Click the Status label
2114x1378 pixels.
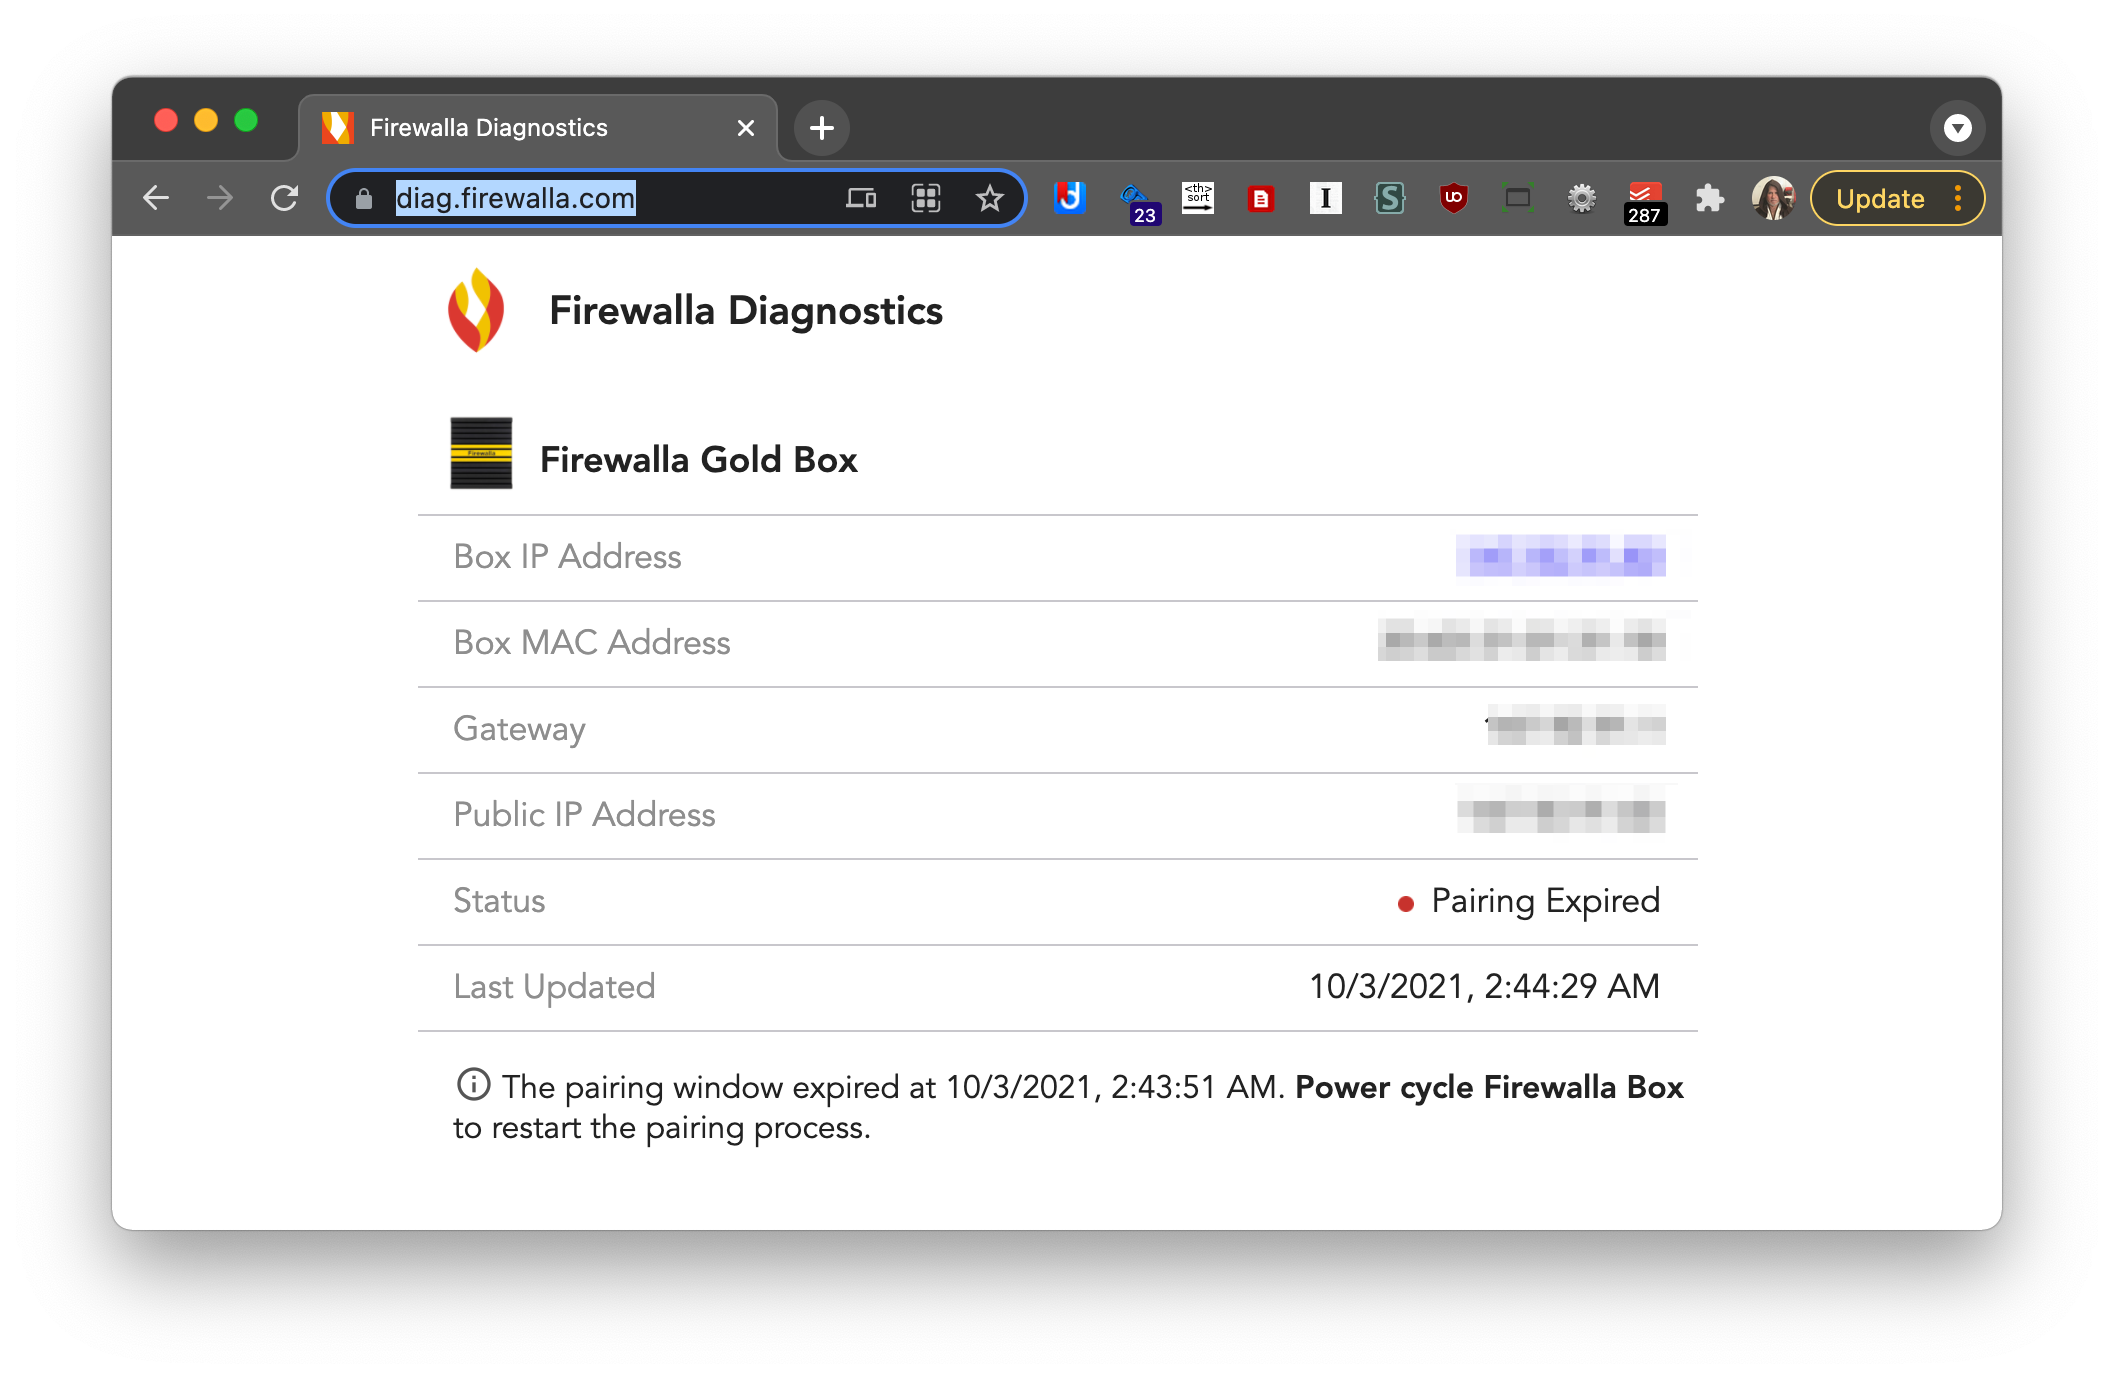499,901
